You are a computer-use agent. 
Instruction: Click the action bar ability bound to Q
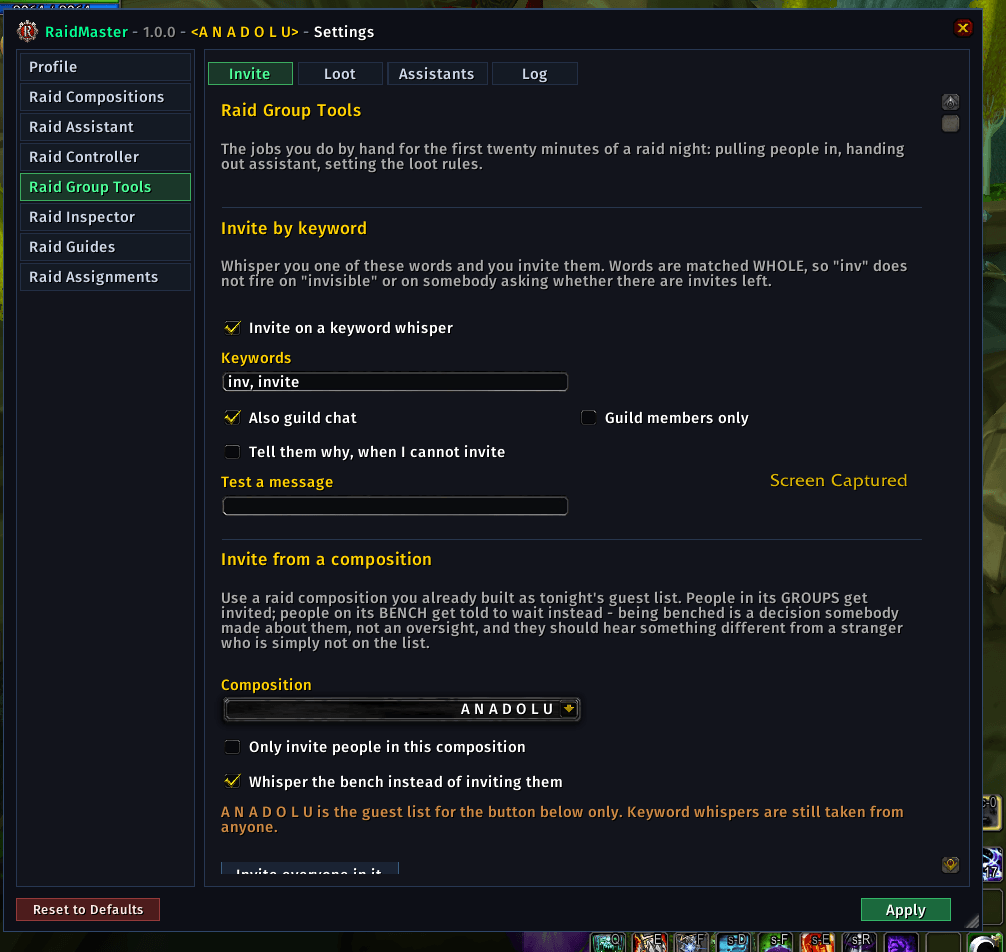coord(608,942)
